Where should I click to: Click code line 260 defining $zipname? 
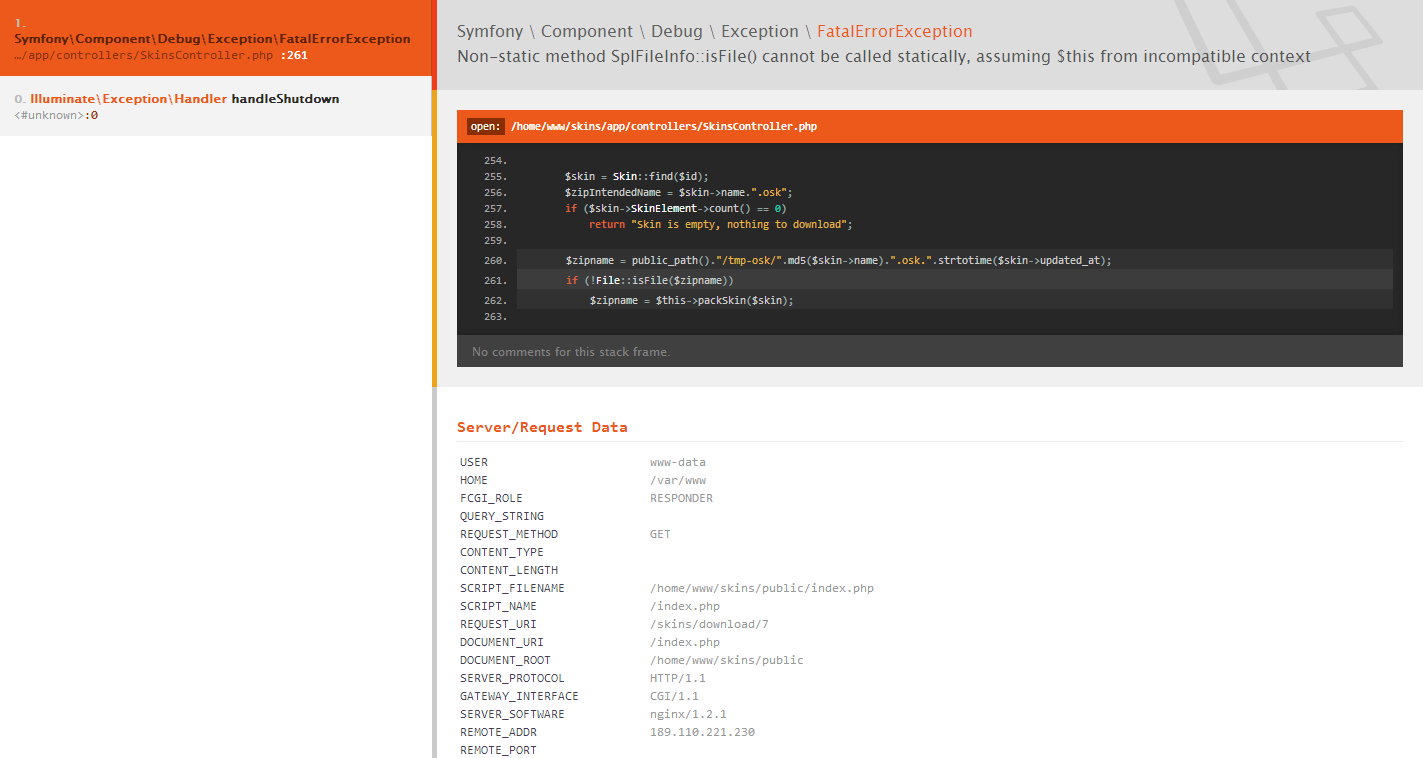click(x=955, y=260)
